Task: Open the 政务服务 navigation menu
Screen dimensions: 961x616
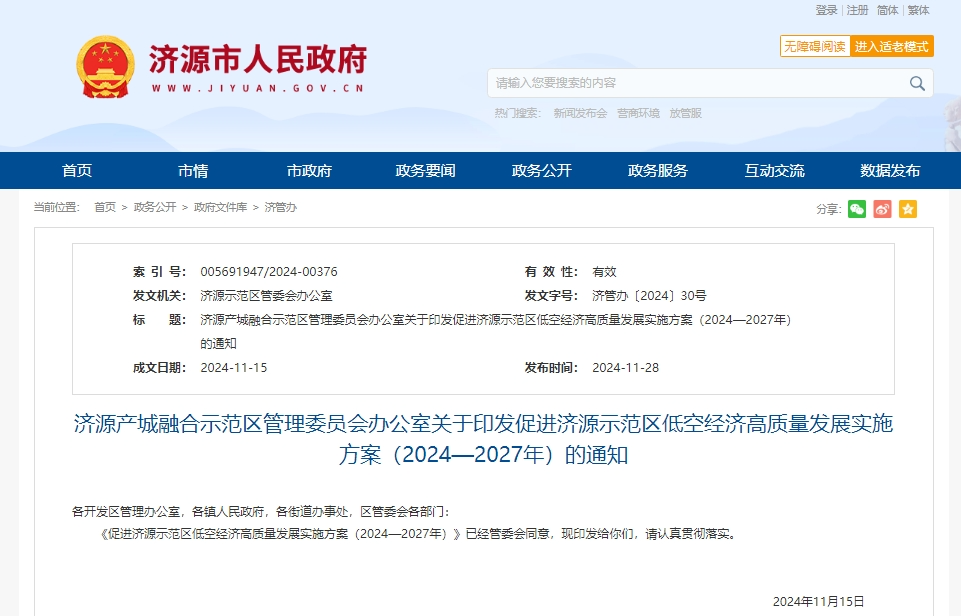Action: 656,170
